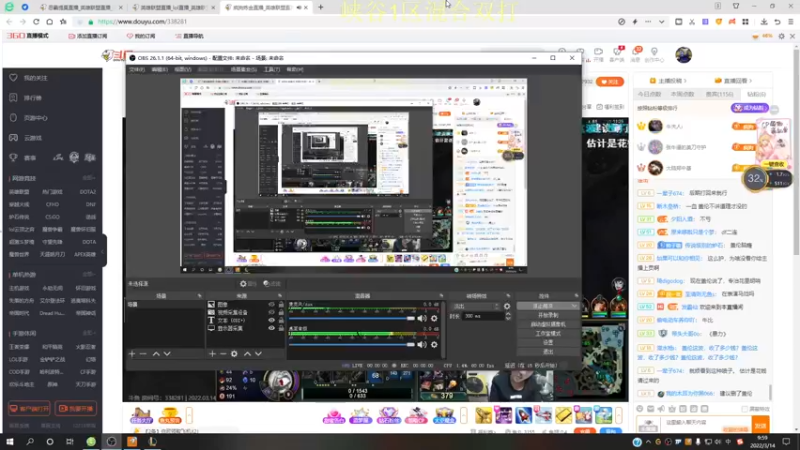Remove the selected scene in OBS
The image size is (800, 450).
[x=143, y=354]
